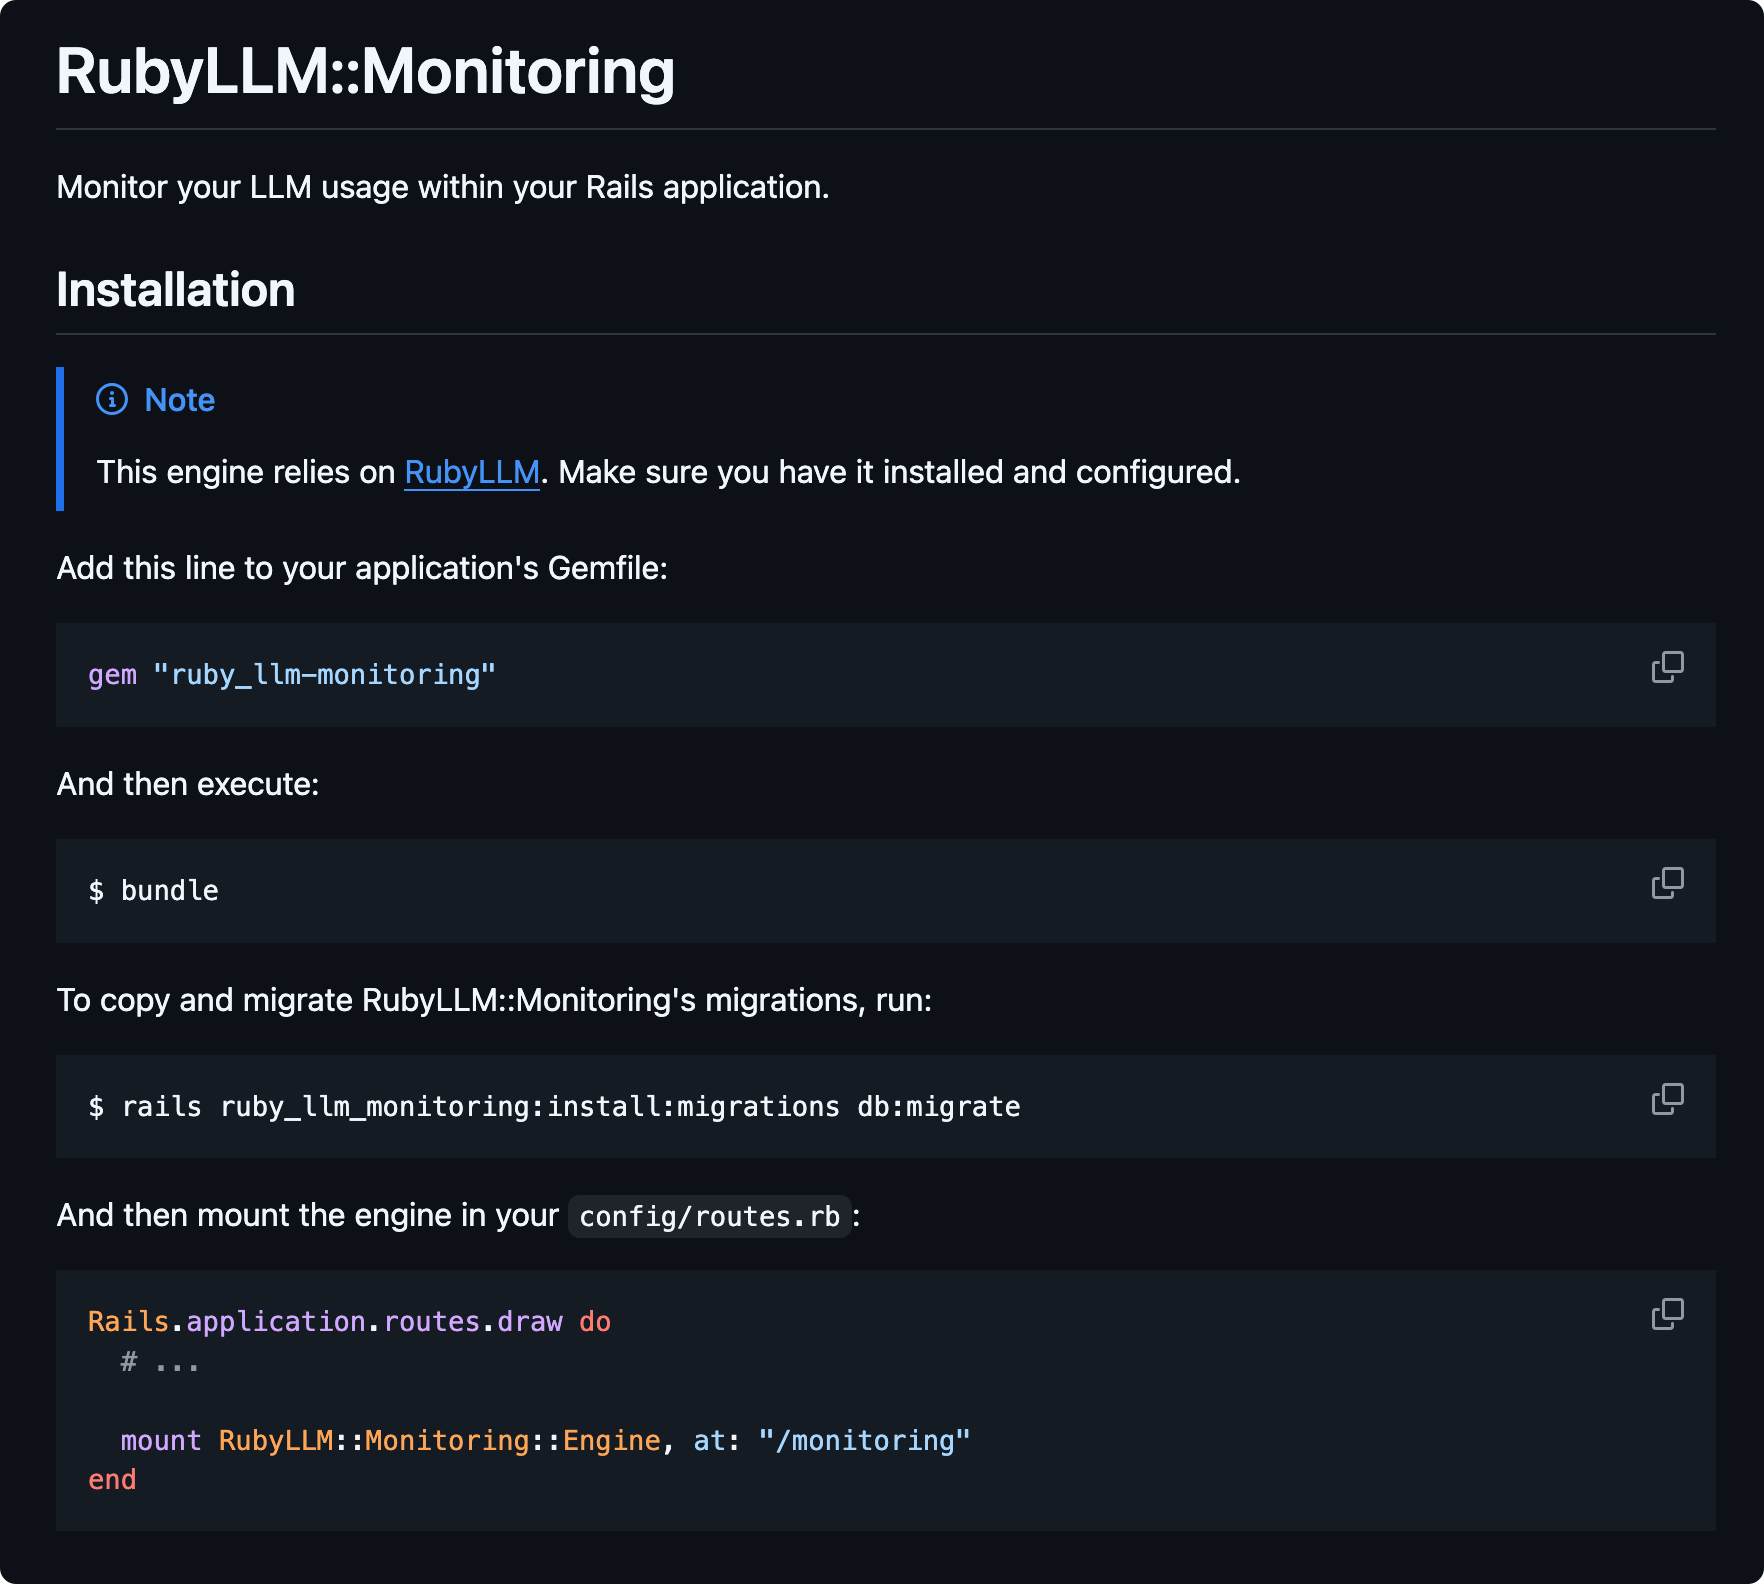Click the "$ bundle" command text

153,891
